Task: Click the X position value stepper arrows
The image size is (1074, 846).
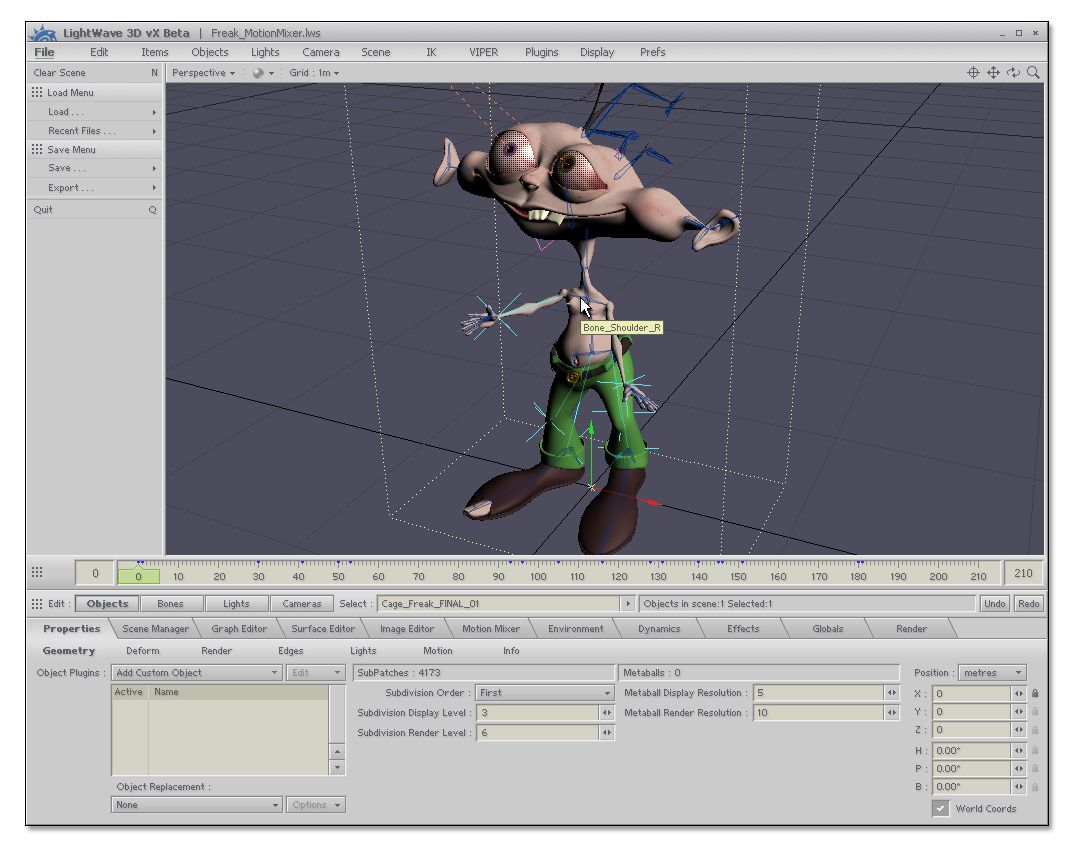Action: [1019, 693]
